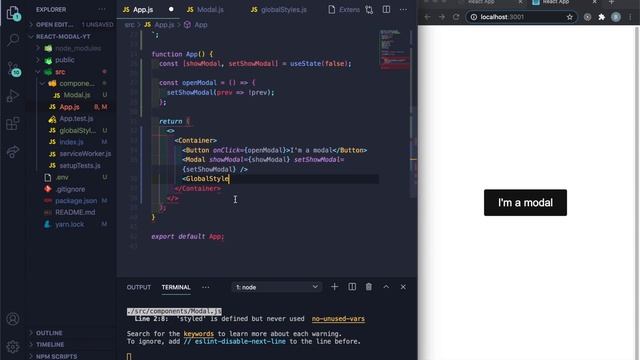Expand the public folder
This screenshot has height=360, width=640.
[x=72, y=60]
